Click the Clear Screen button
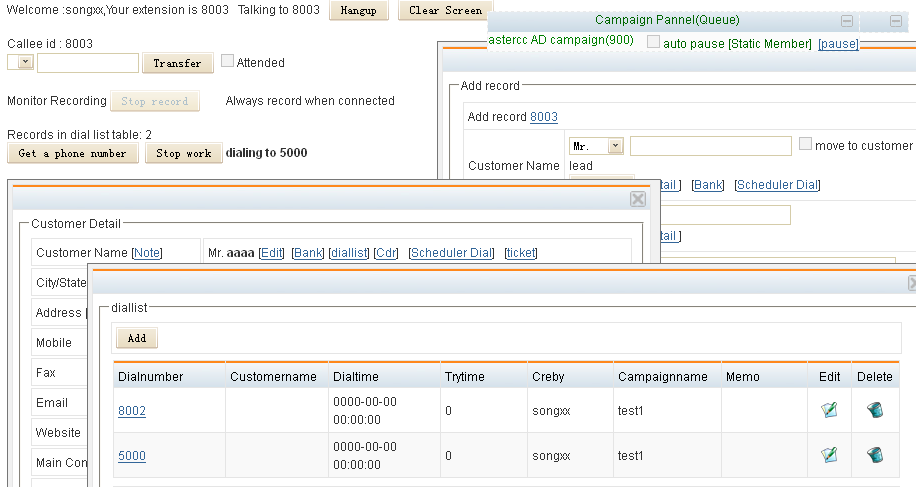Image resolution: width=916 pixels, height=487 pixels. pyautogui.click(x=445, y=11)
